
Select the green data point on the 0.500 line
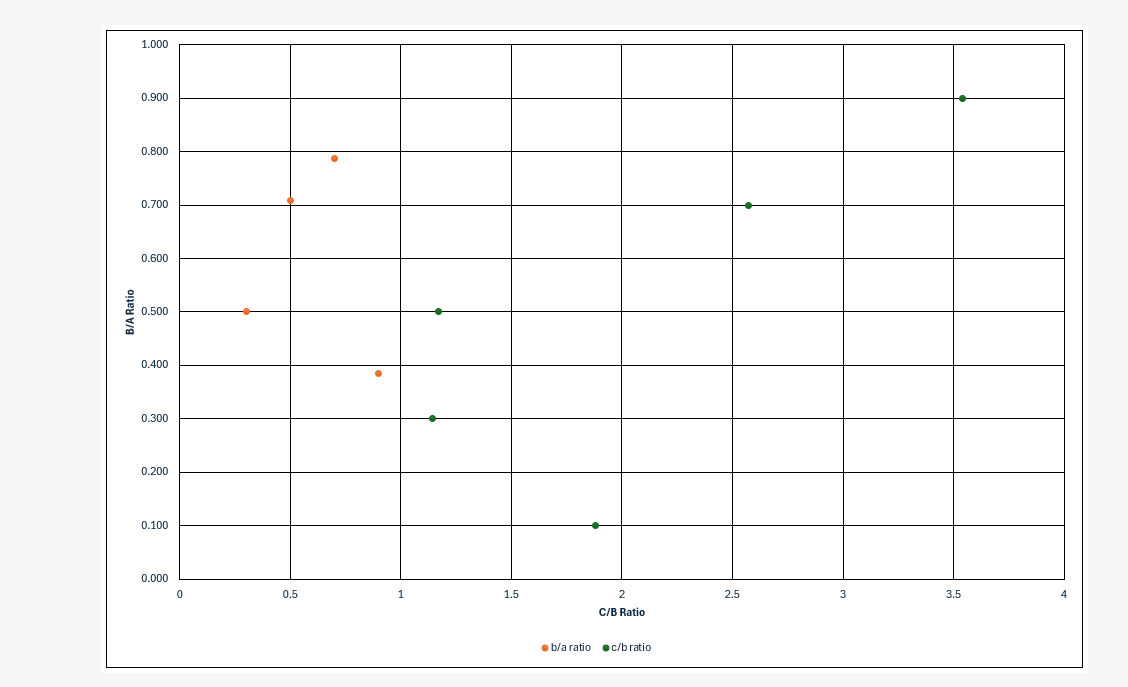point(438,311)
